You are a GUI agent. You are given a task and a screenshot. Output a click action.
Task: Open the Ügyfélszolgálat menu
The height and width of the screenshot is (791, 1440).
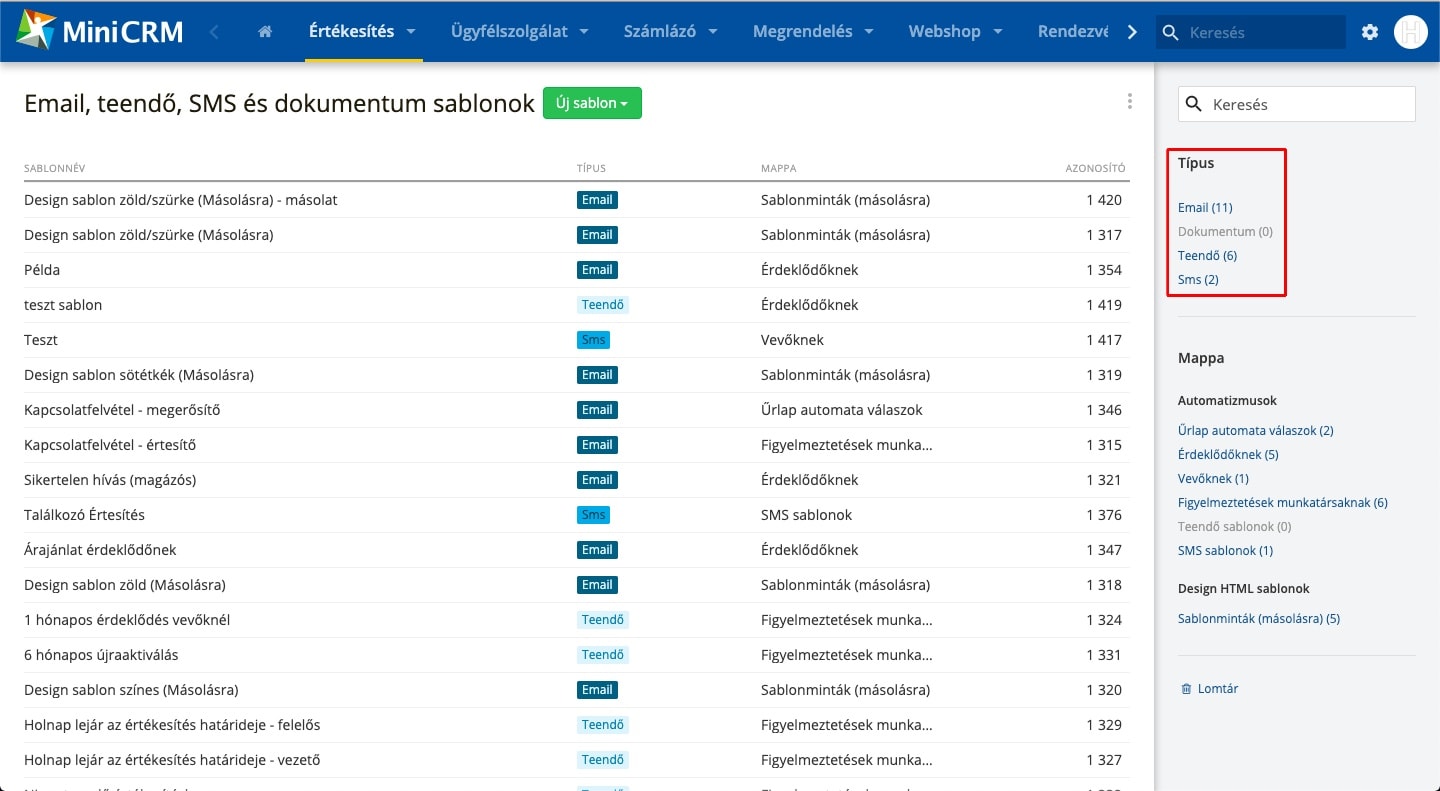point(520,31)
